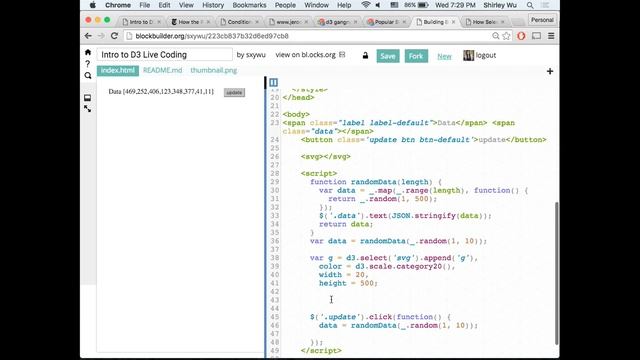This screenshot has width=640, height=360.
Task: Open help via the question mark icon
Action: [88, 64]
